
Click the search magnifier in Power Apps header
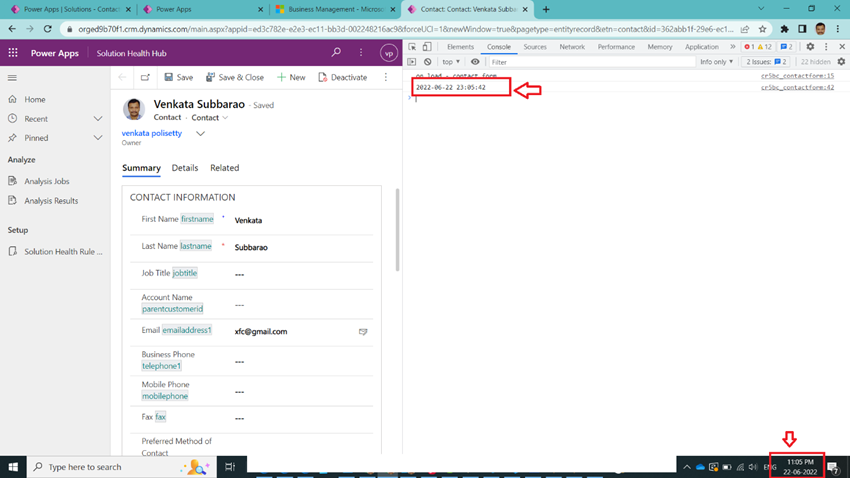(x=336, y=53)
